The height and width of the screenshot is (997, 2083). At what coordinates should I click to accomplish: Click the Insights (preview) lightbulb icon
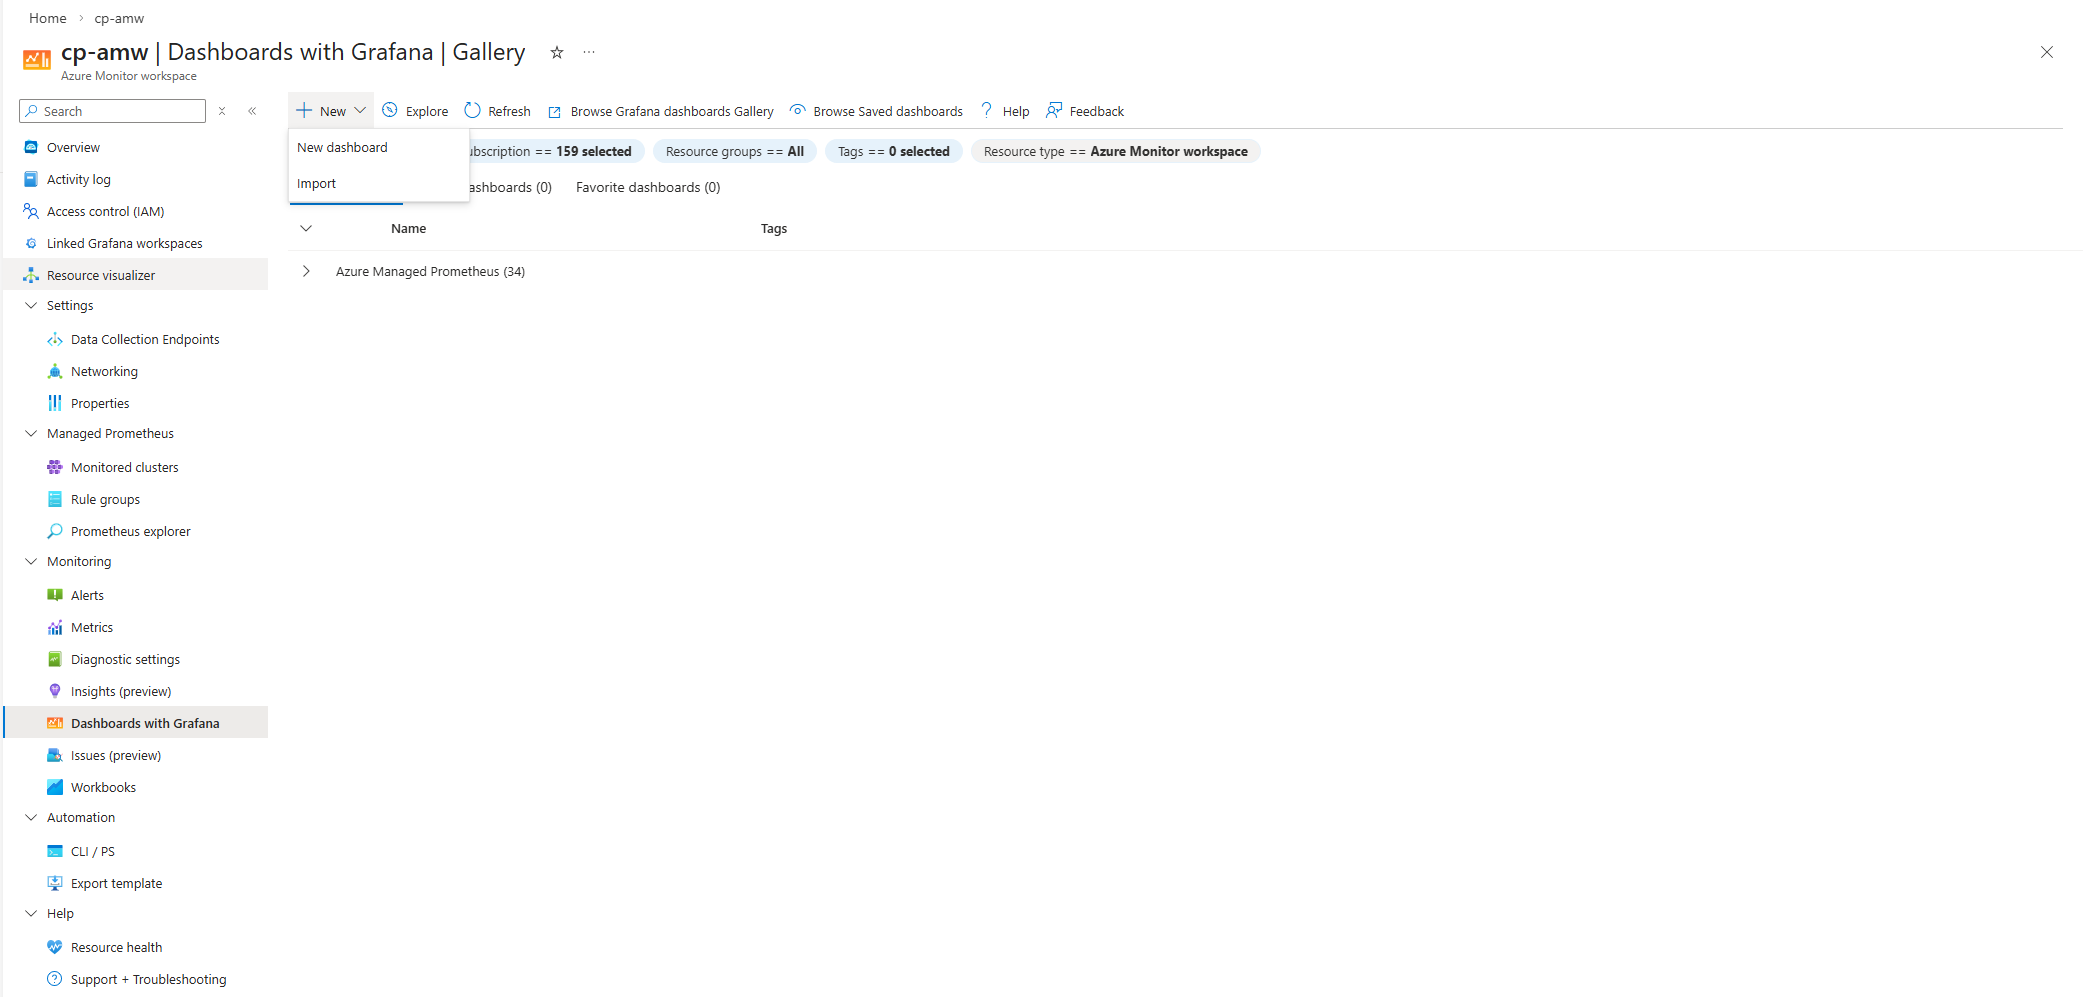coord(55,691)
